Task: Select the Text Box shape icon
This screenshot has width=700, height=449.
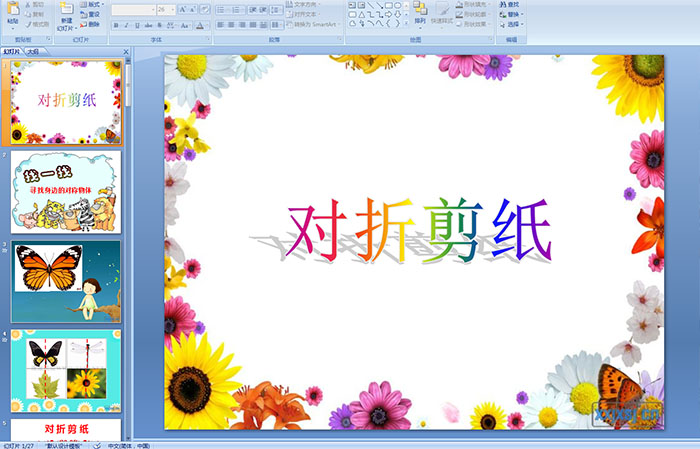Action: click(x=352, y=5)
